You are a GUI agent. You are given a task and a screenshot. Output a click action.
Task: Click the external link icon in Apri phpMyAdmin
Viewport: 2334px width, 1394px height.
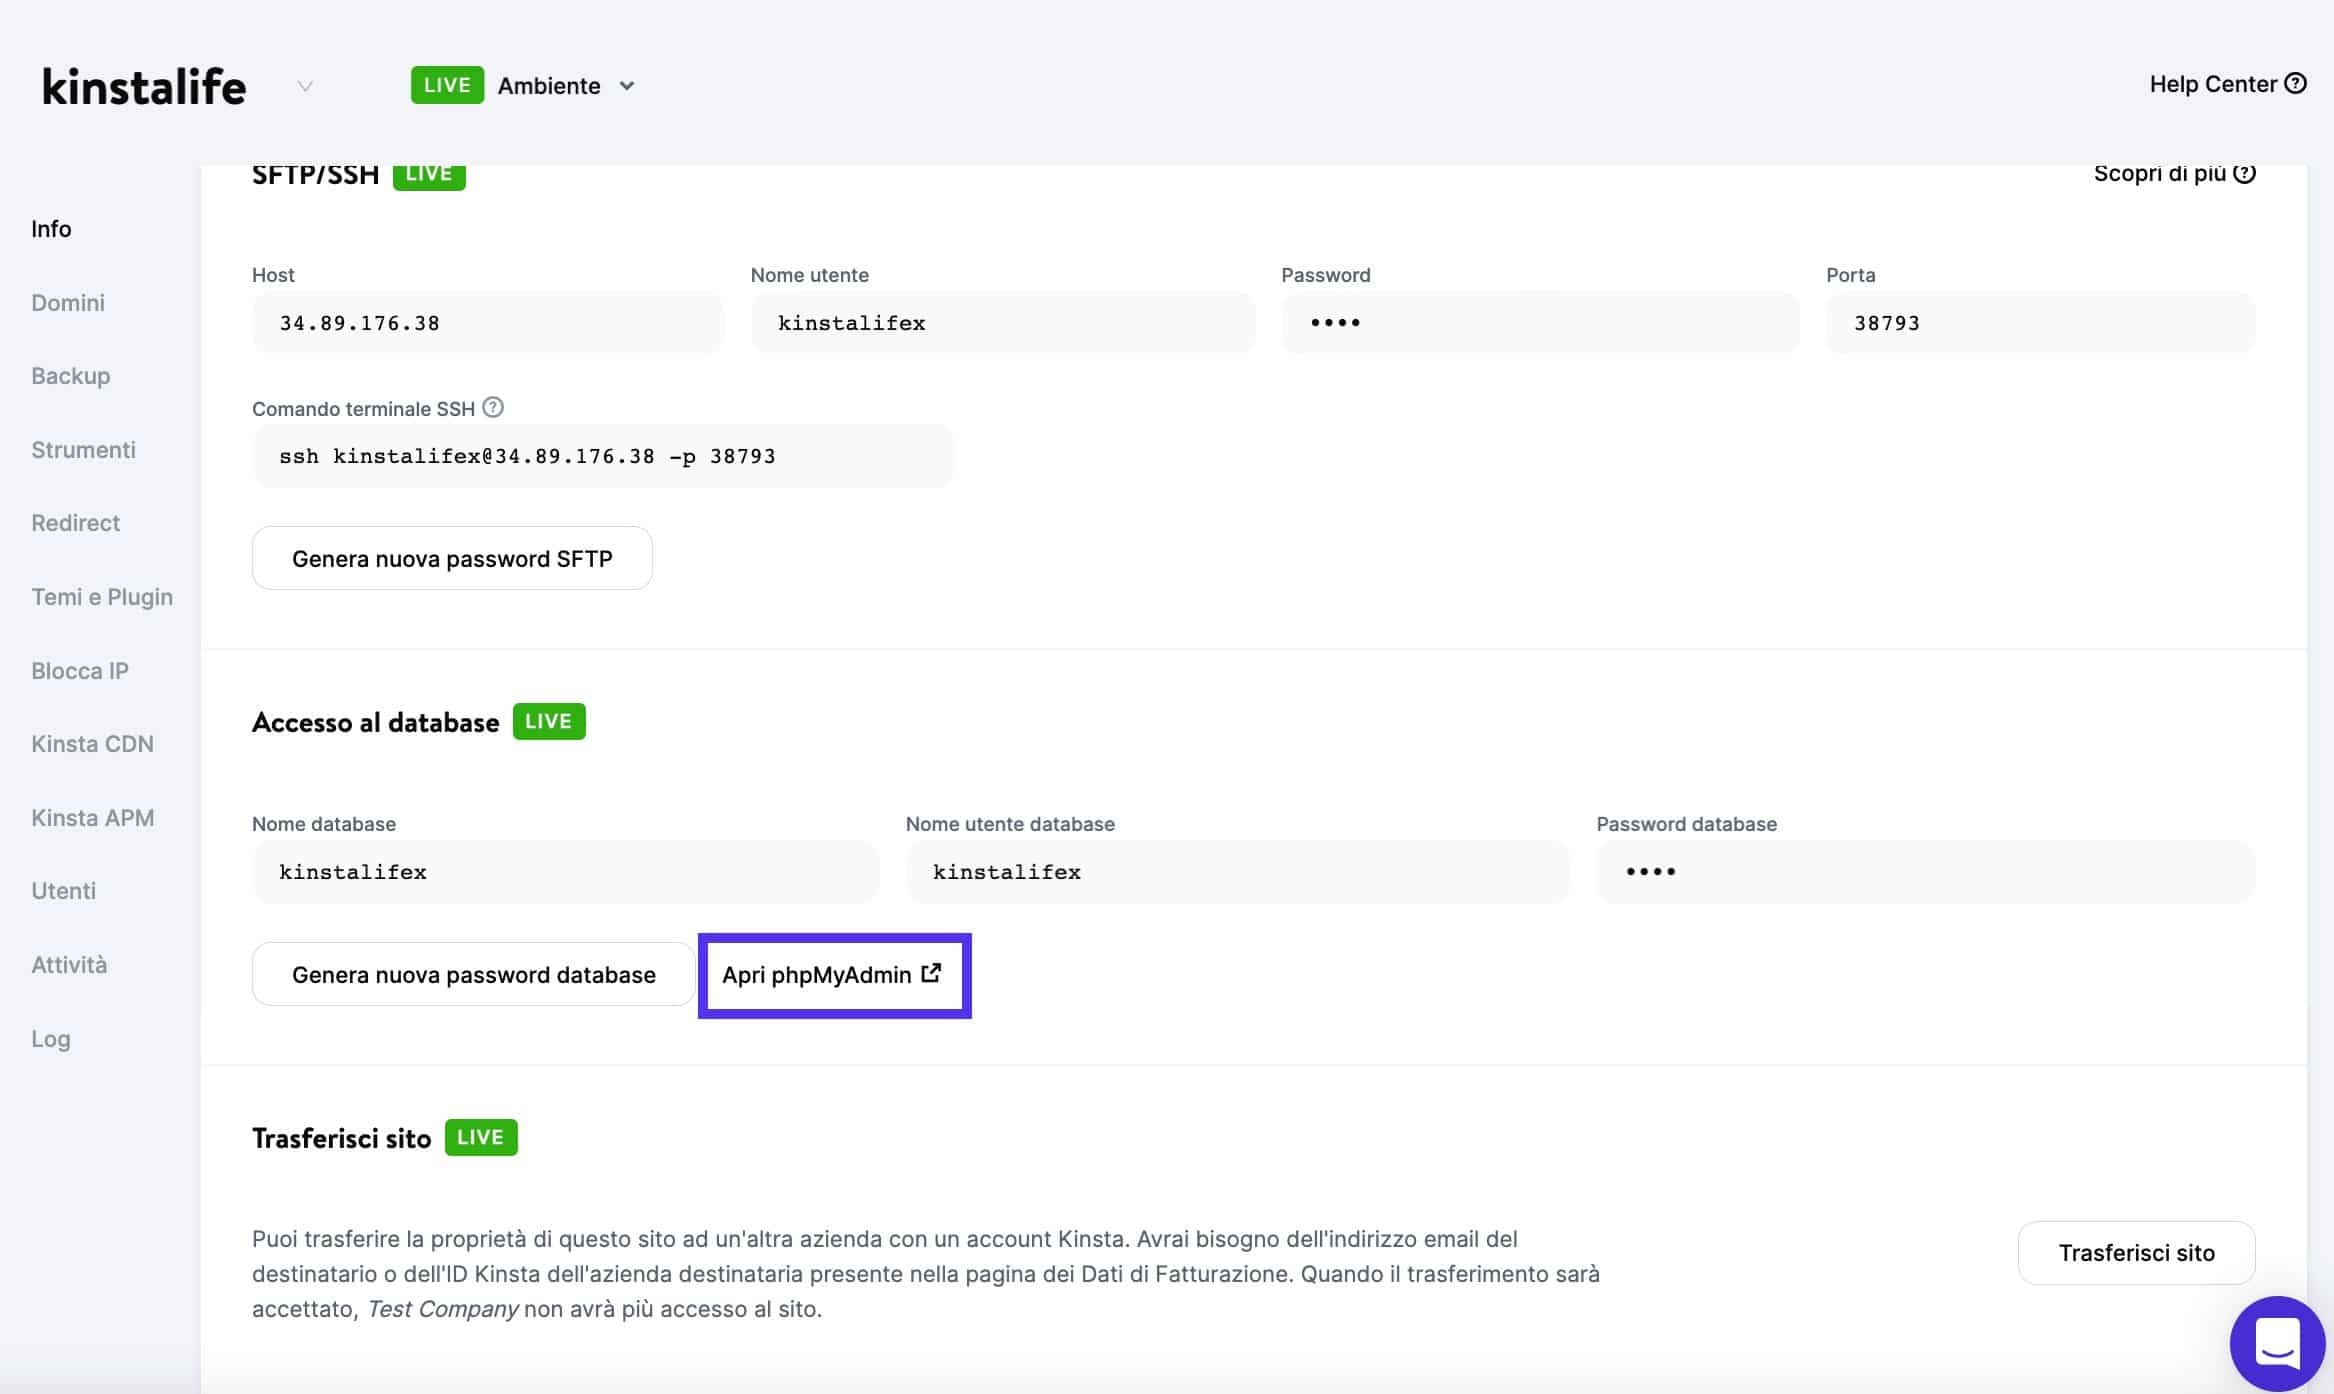pyautogui.click(x=930, y=973)
